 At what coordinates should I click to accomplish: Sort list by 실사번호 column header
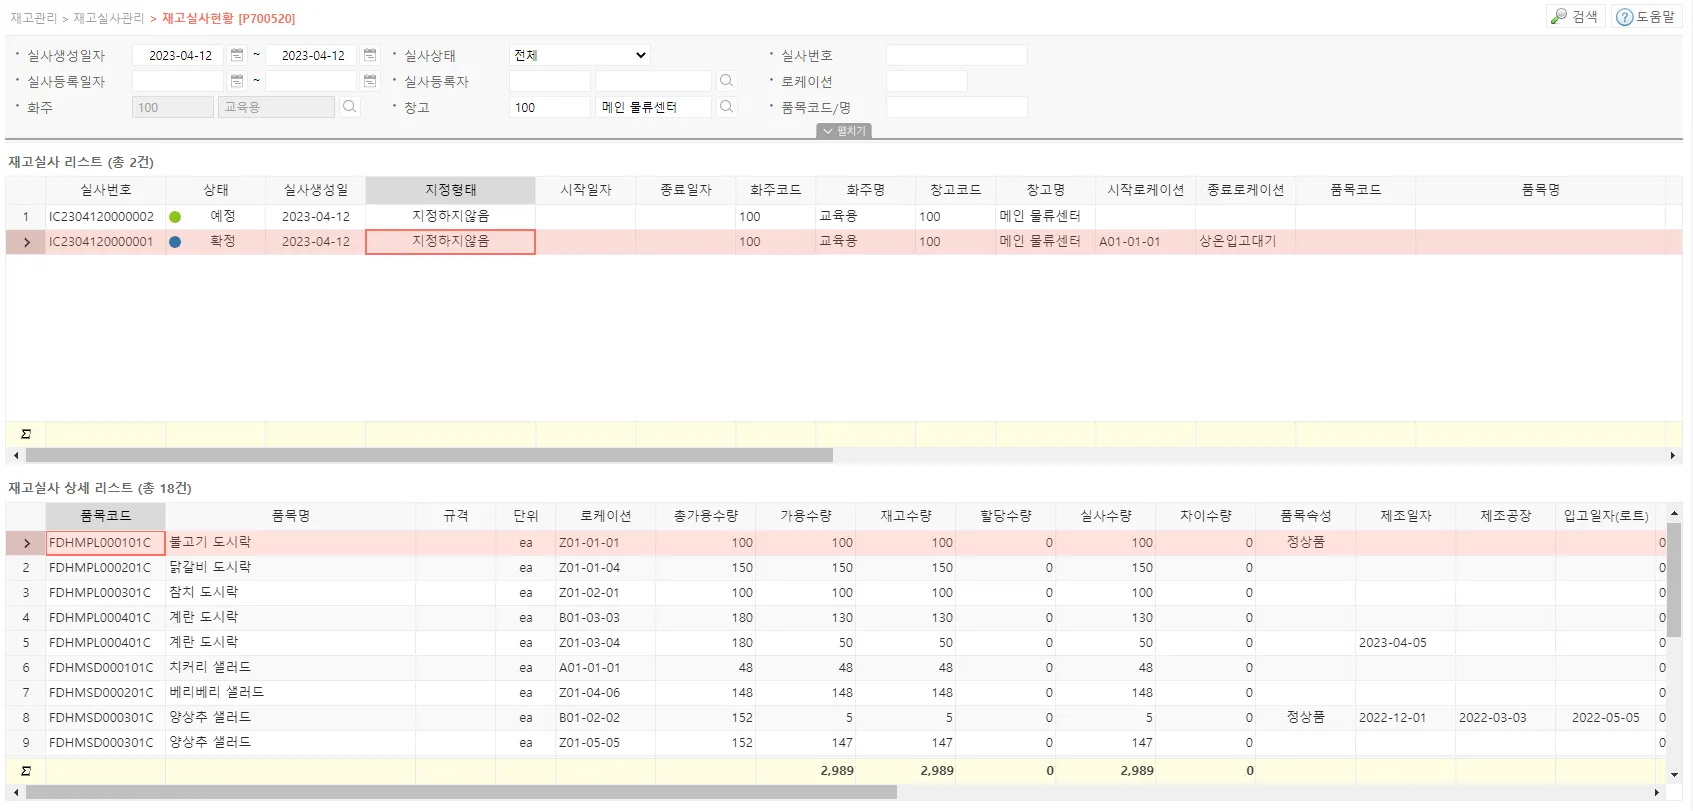[x=105, y=190]
